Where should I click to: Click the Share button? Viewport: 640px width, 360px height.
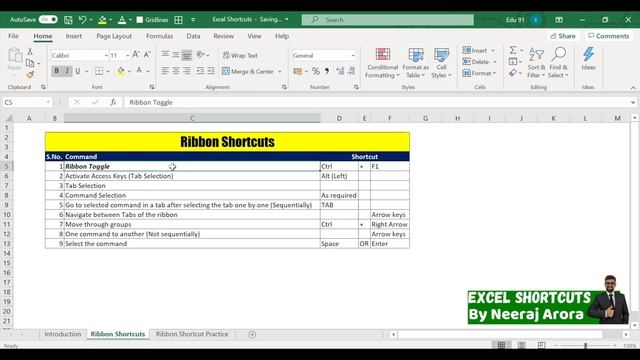[562, 36]
